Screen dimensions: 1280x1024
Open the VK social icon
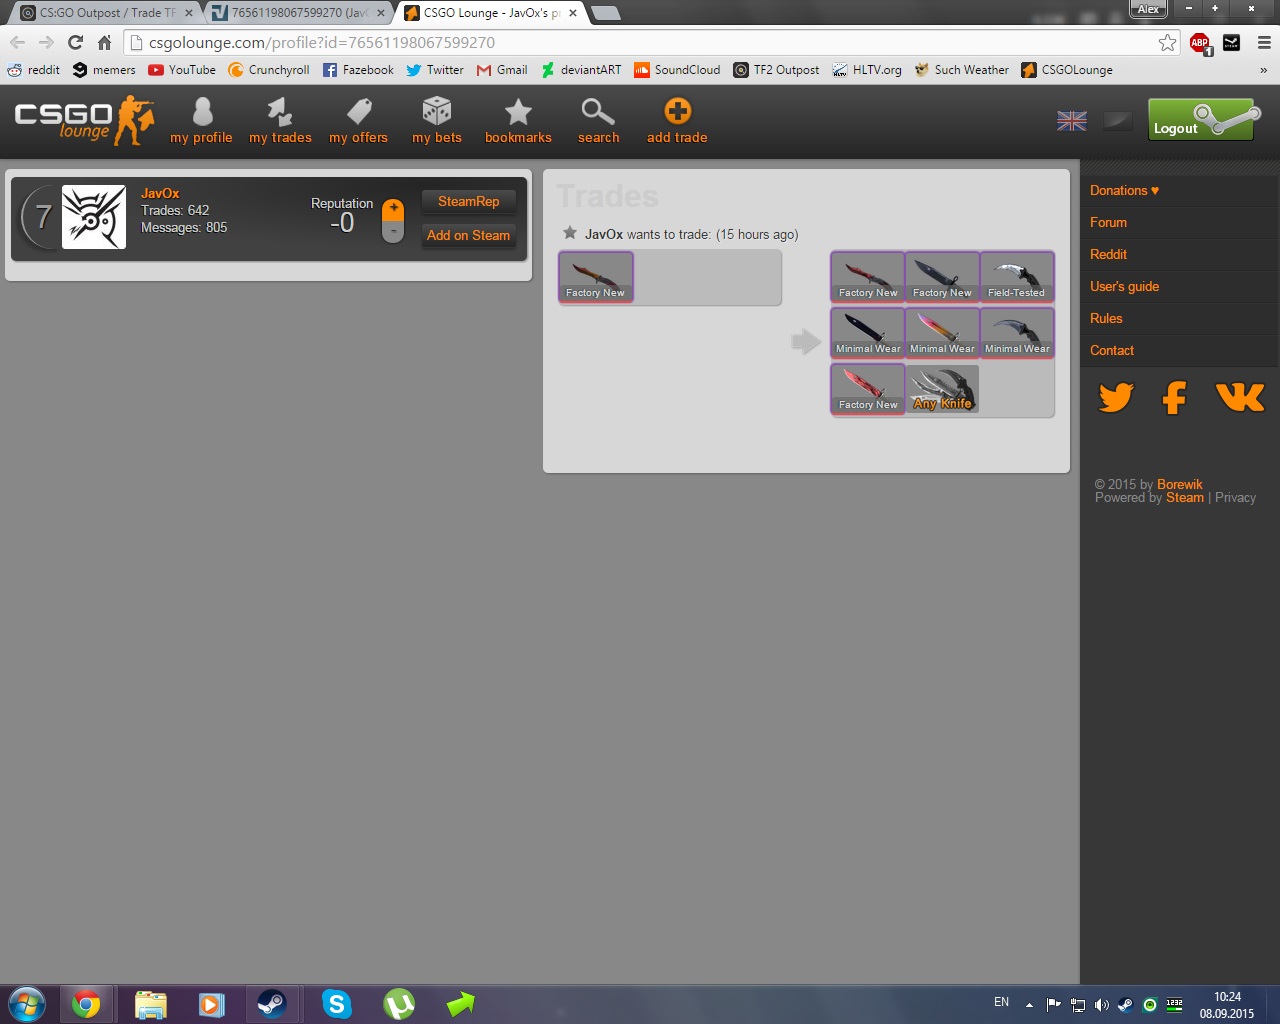pos(1240,398)
